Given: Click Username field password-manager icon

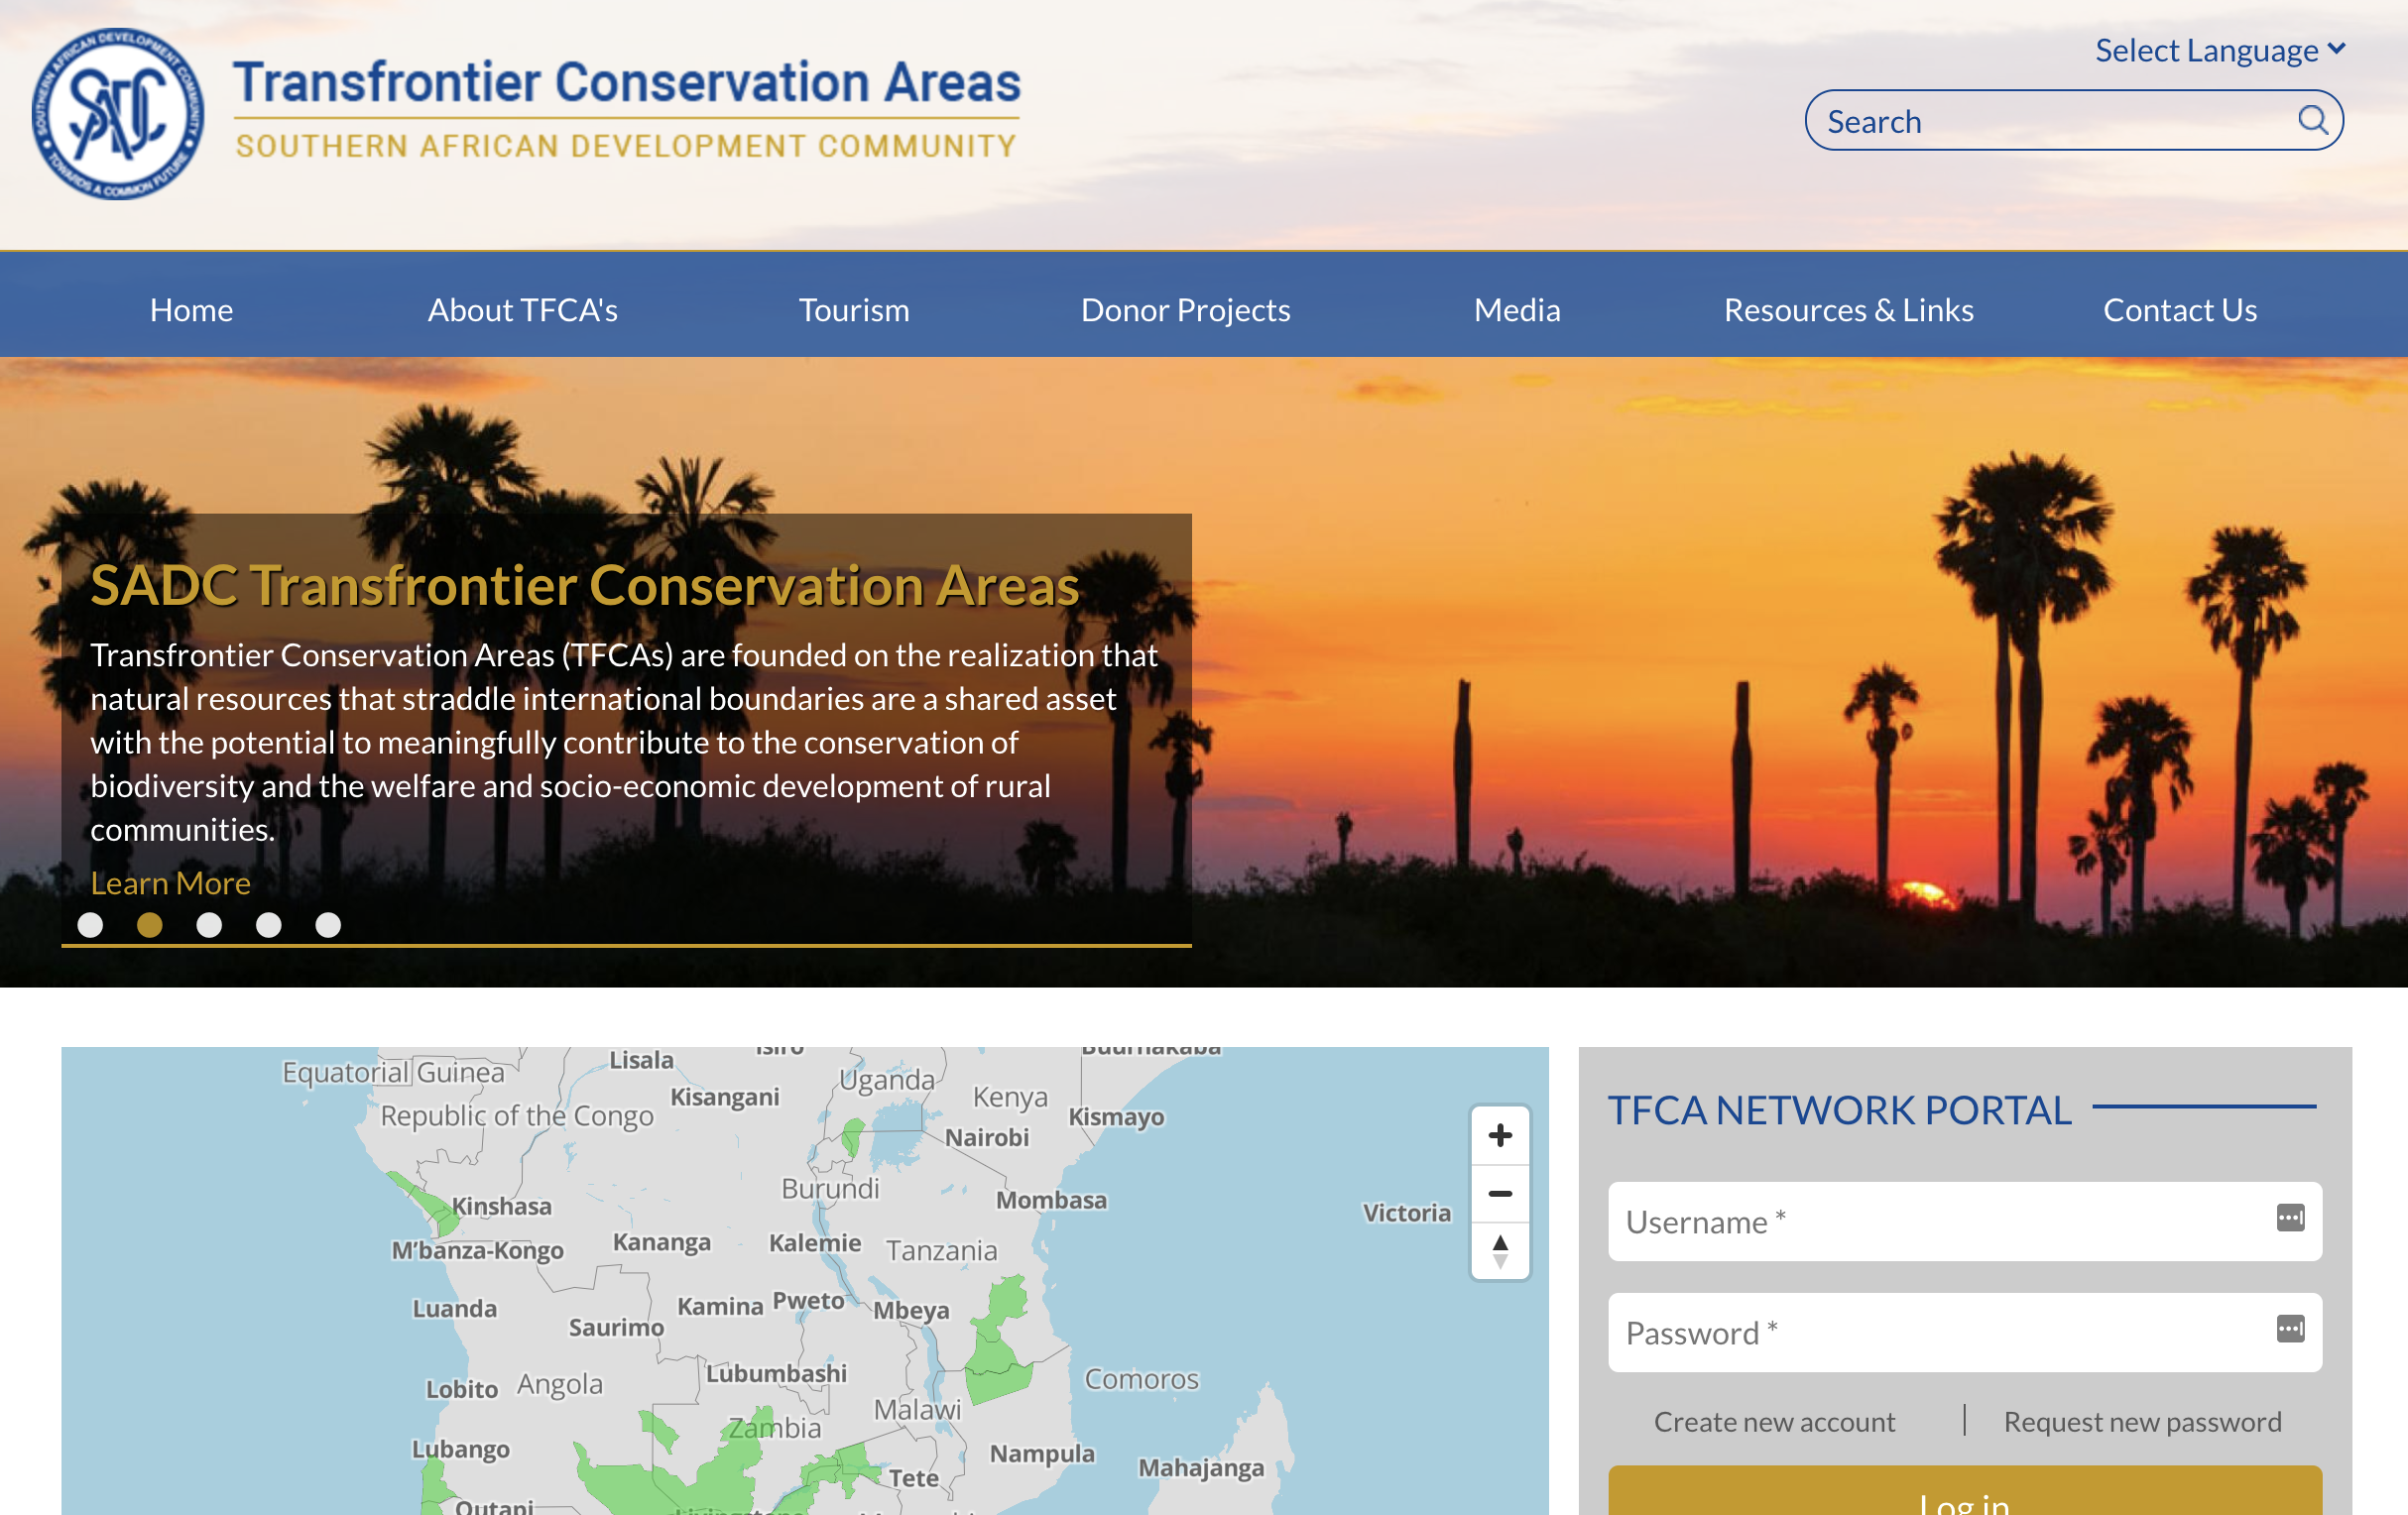Looking at the screenshot, I should [x=2290, y=1218].
